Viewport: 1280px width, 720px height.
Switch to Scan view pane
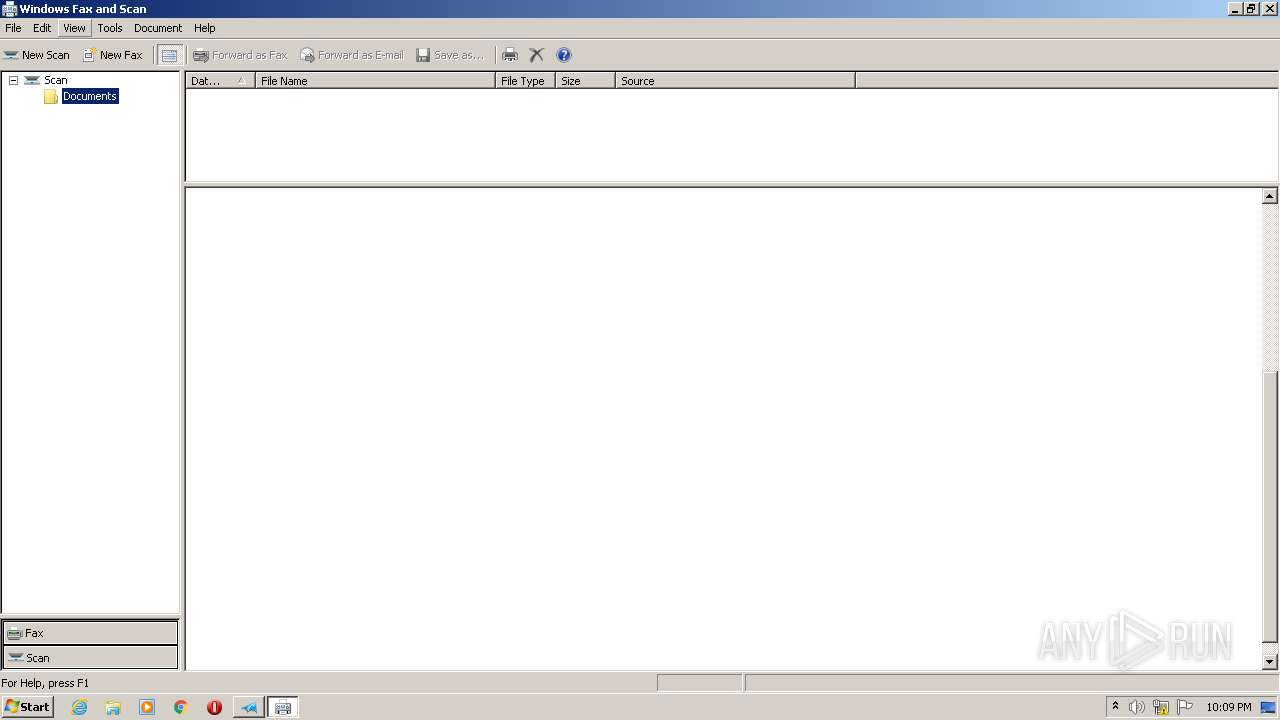click(x=90, y=658)
